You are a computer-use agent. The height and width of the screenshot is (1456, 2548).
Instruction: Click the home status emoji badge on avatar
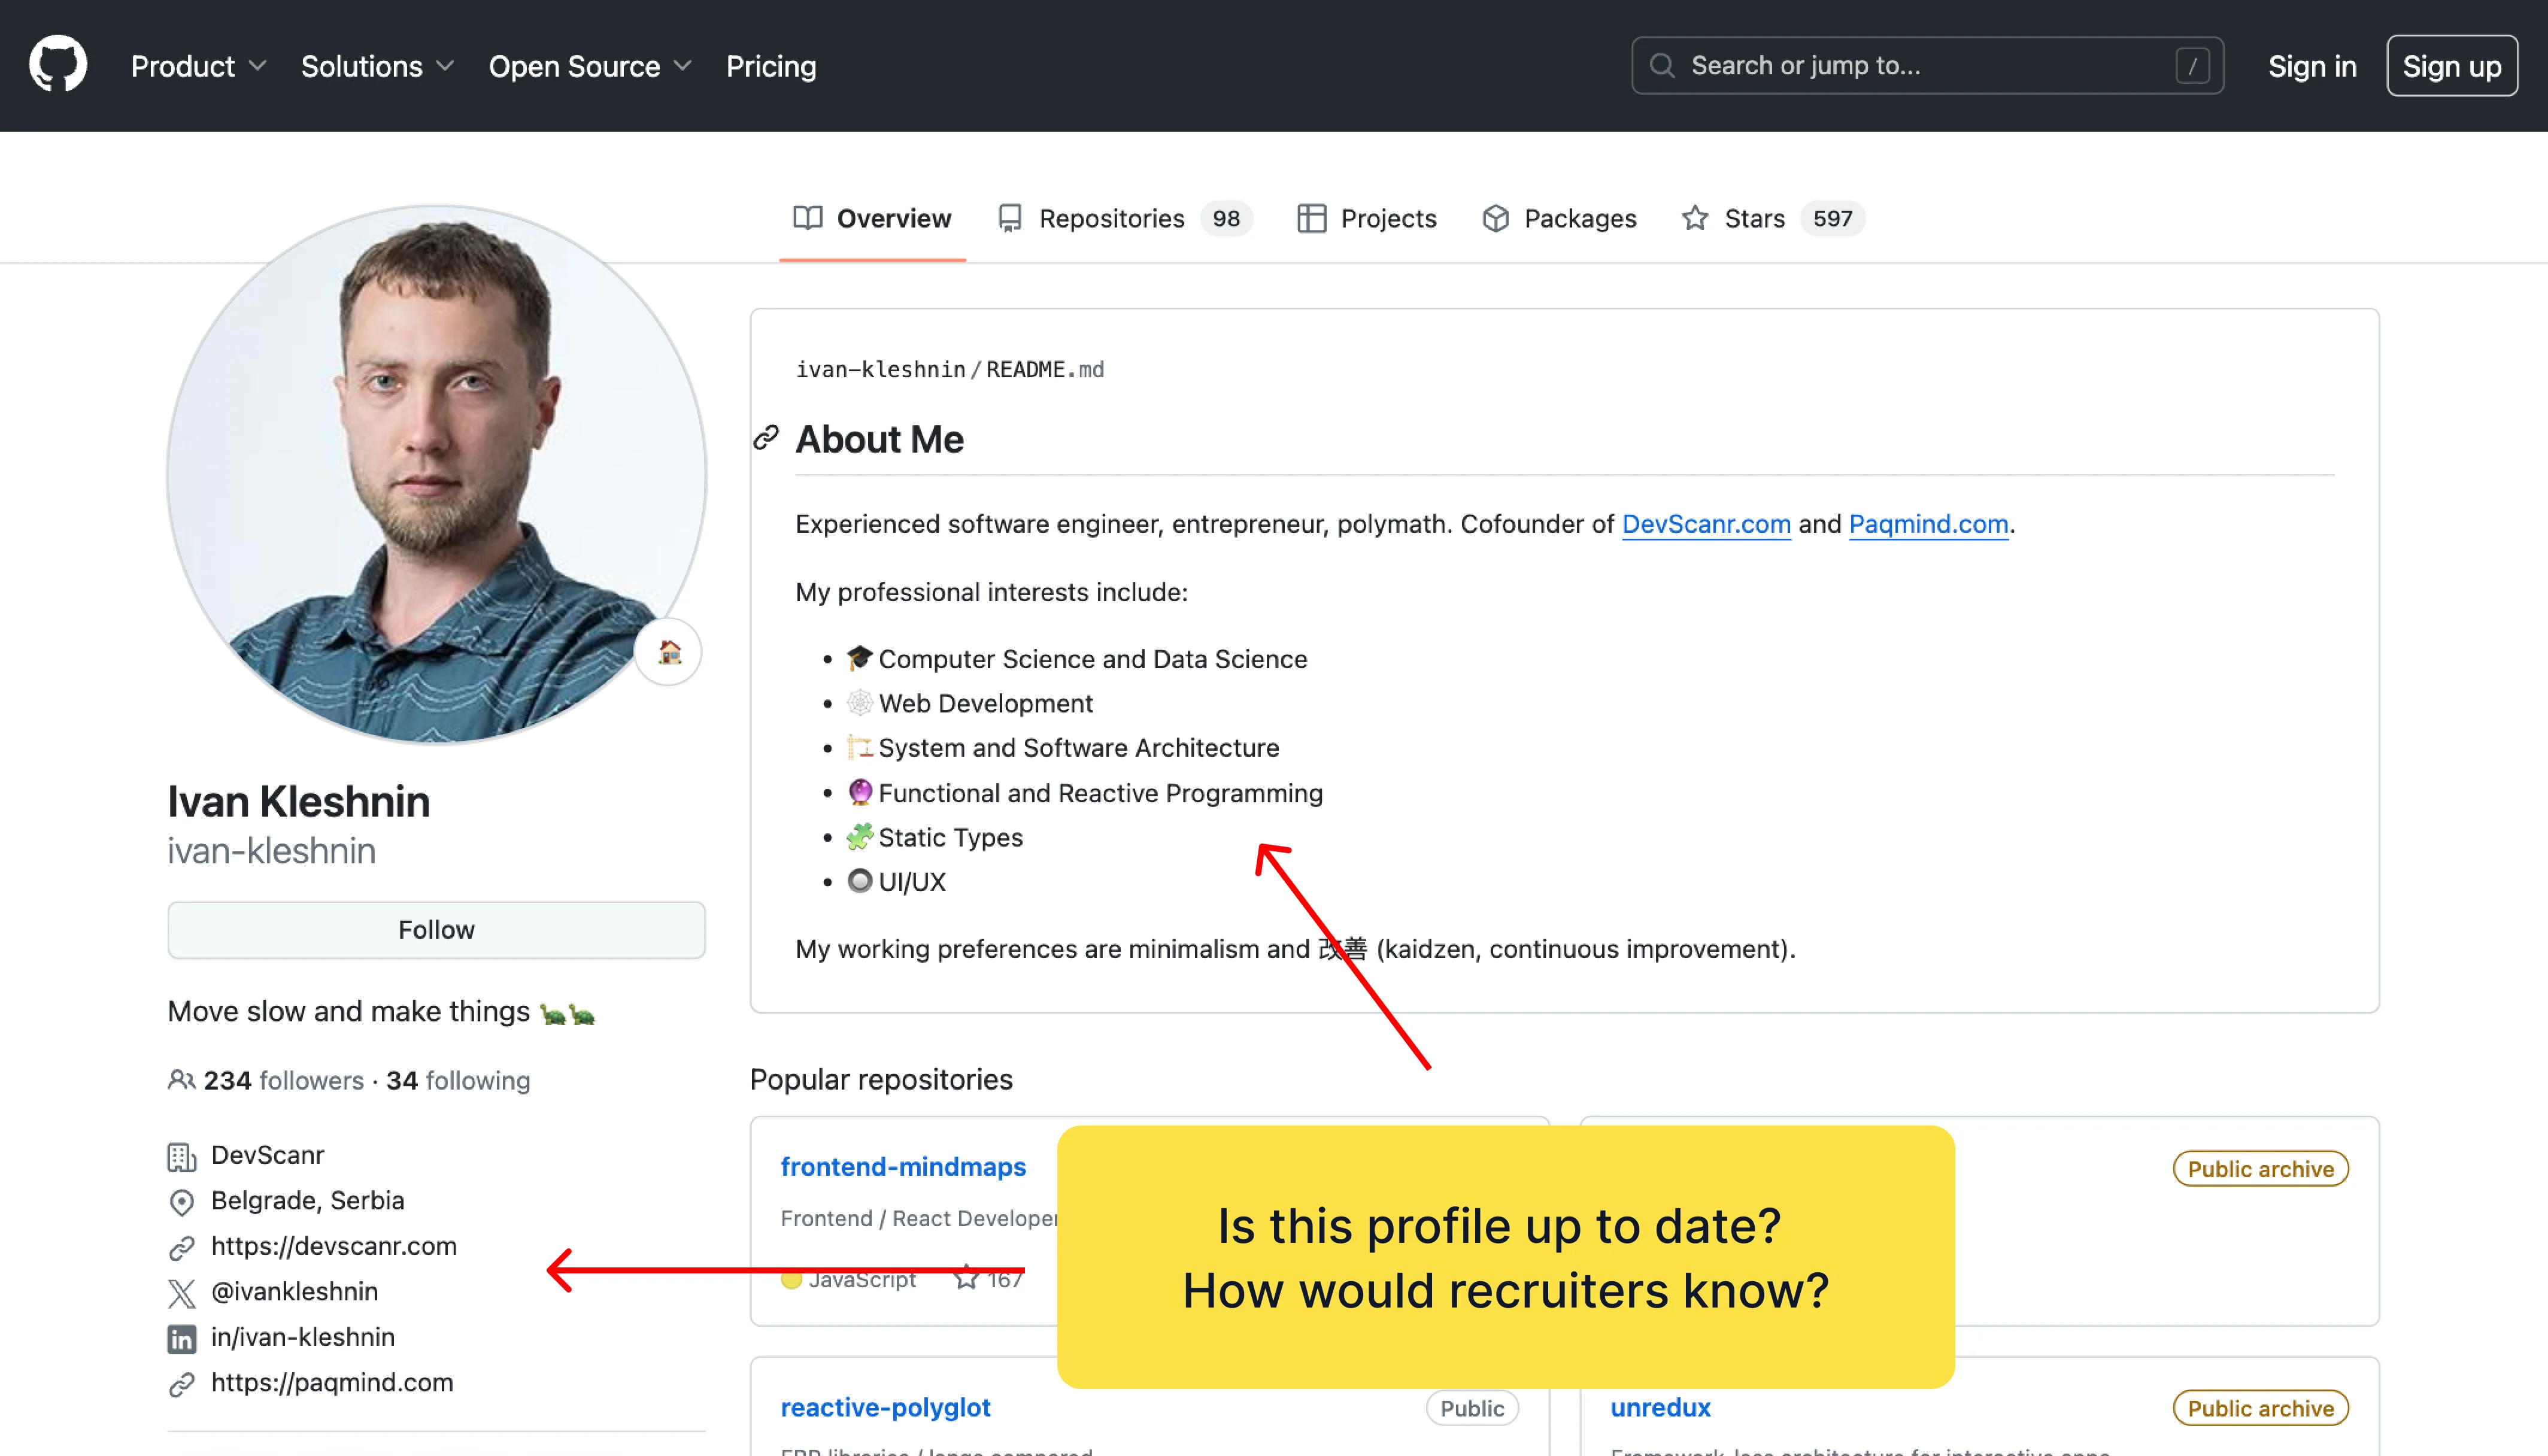(669, 653)
